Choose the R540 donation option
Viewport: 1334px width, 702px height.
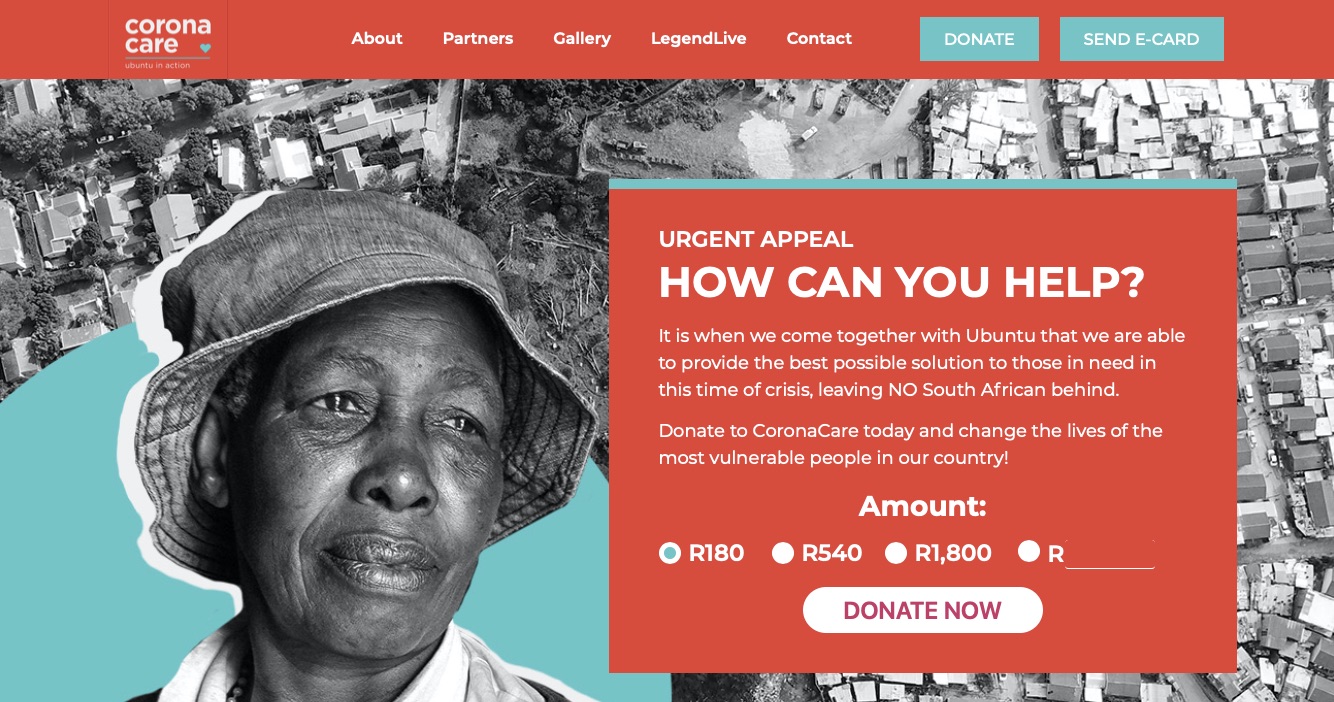click(783, 553)
